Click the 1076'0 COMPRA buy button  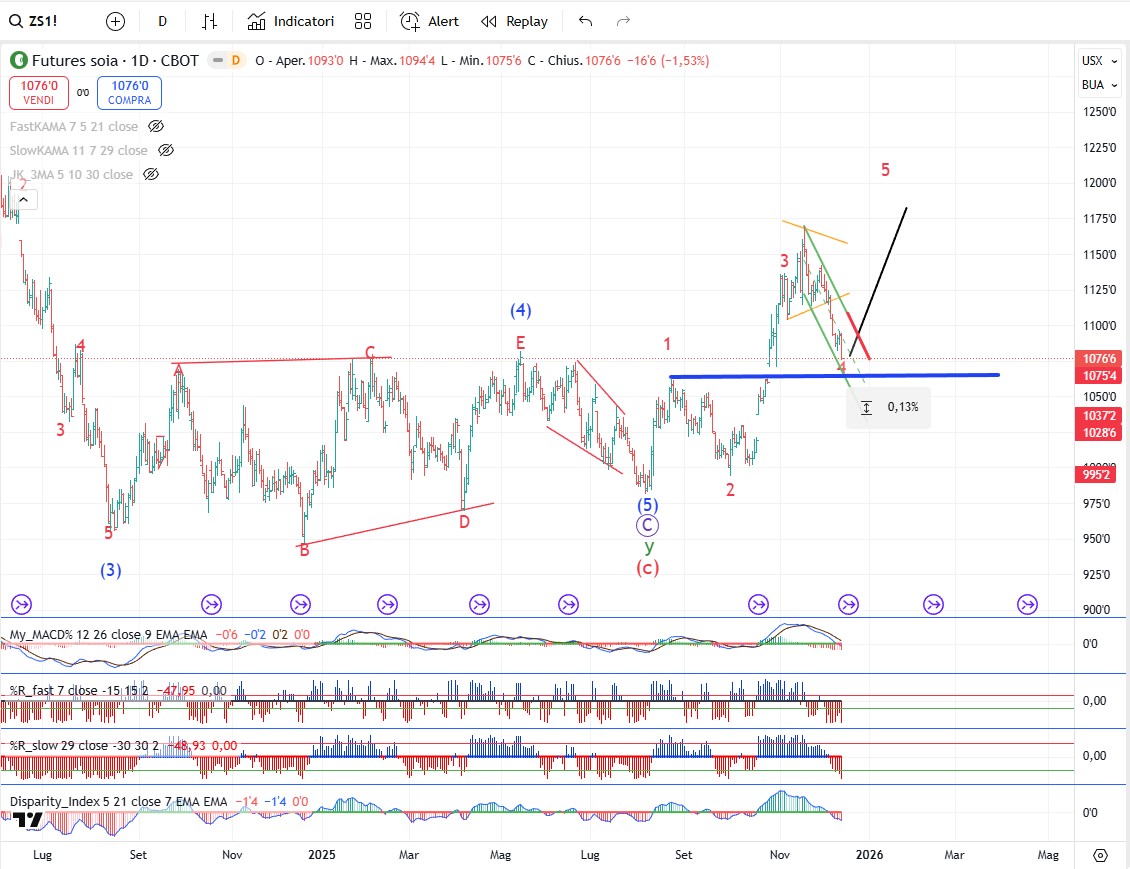130,93
